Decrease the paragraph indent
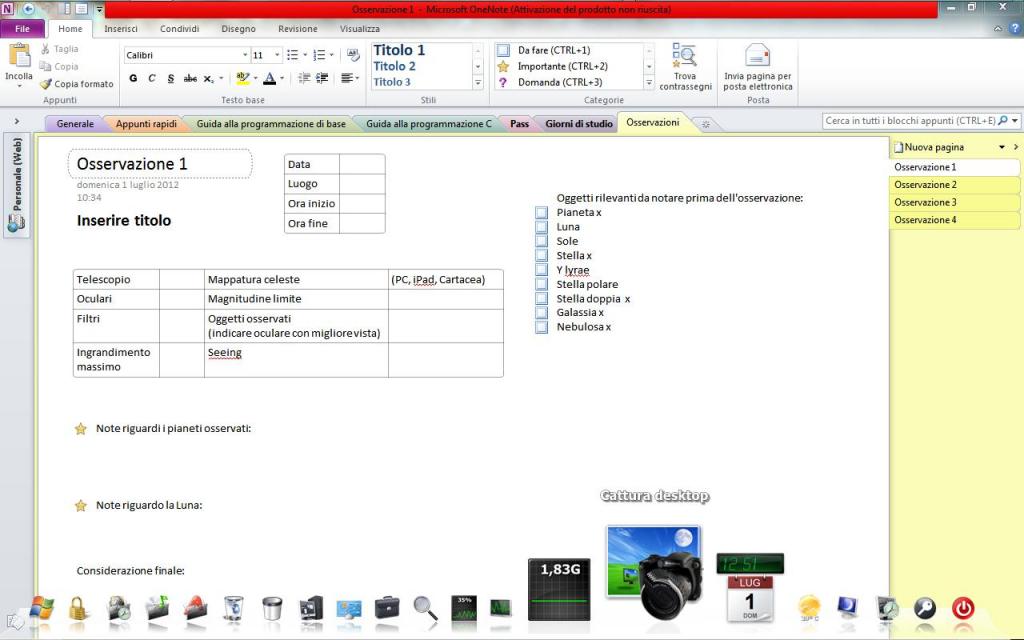 (x=304, y=78)
